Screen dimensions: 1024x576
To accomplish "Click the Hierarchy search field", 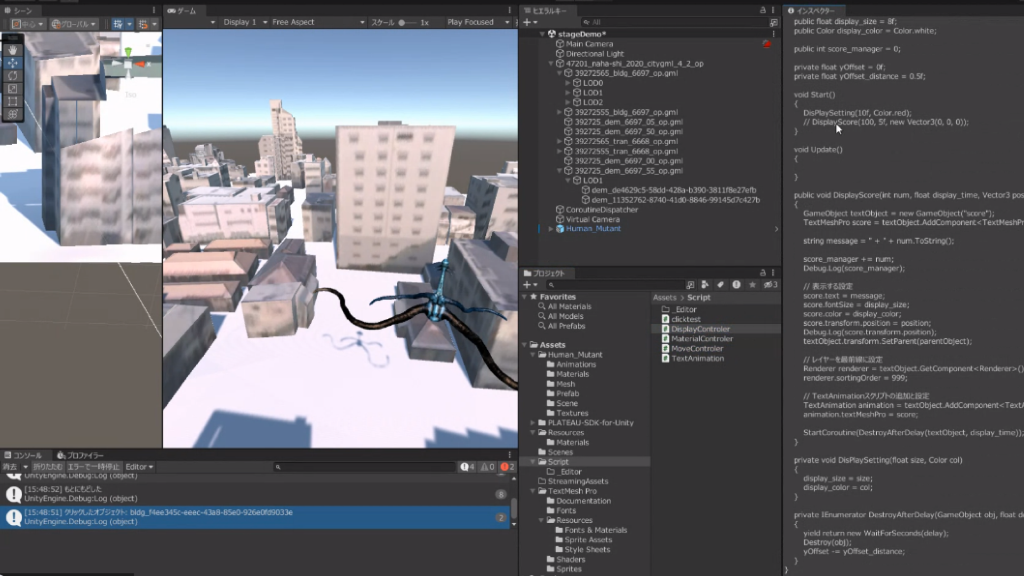I will (x=674, y=22).
